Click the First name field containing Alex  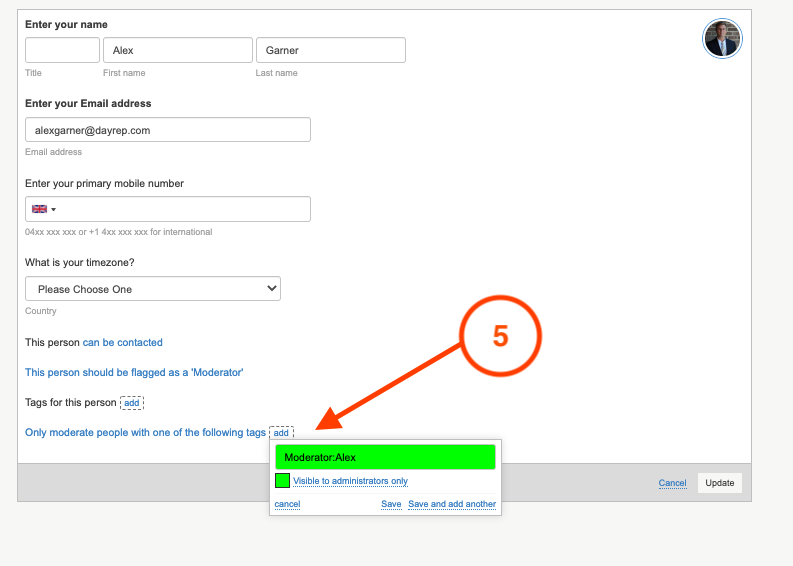(x=178, y=50)
